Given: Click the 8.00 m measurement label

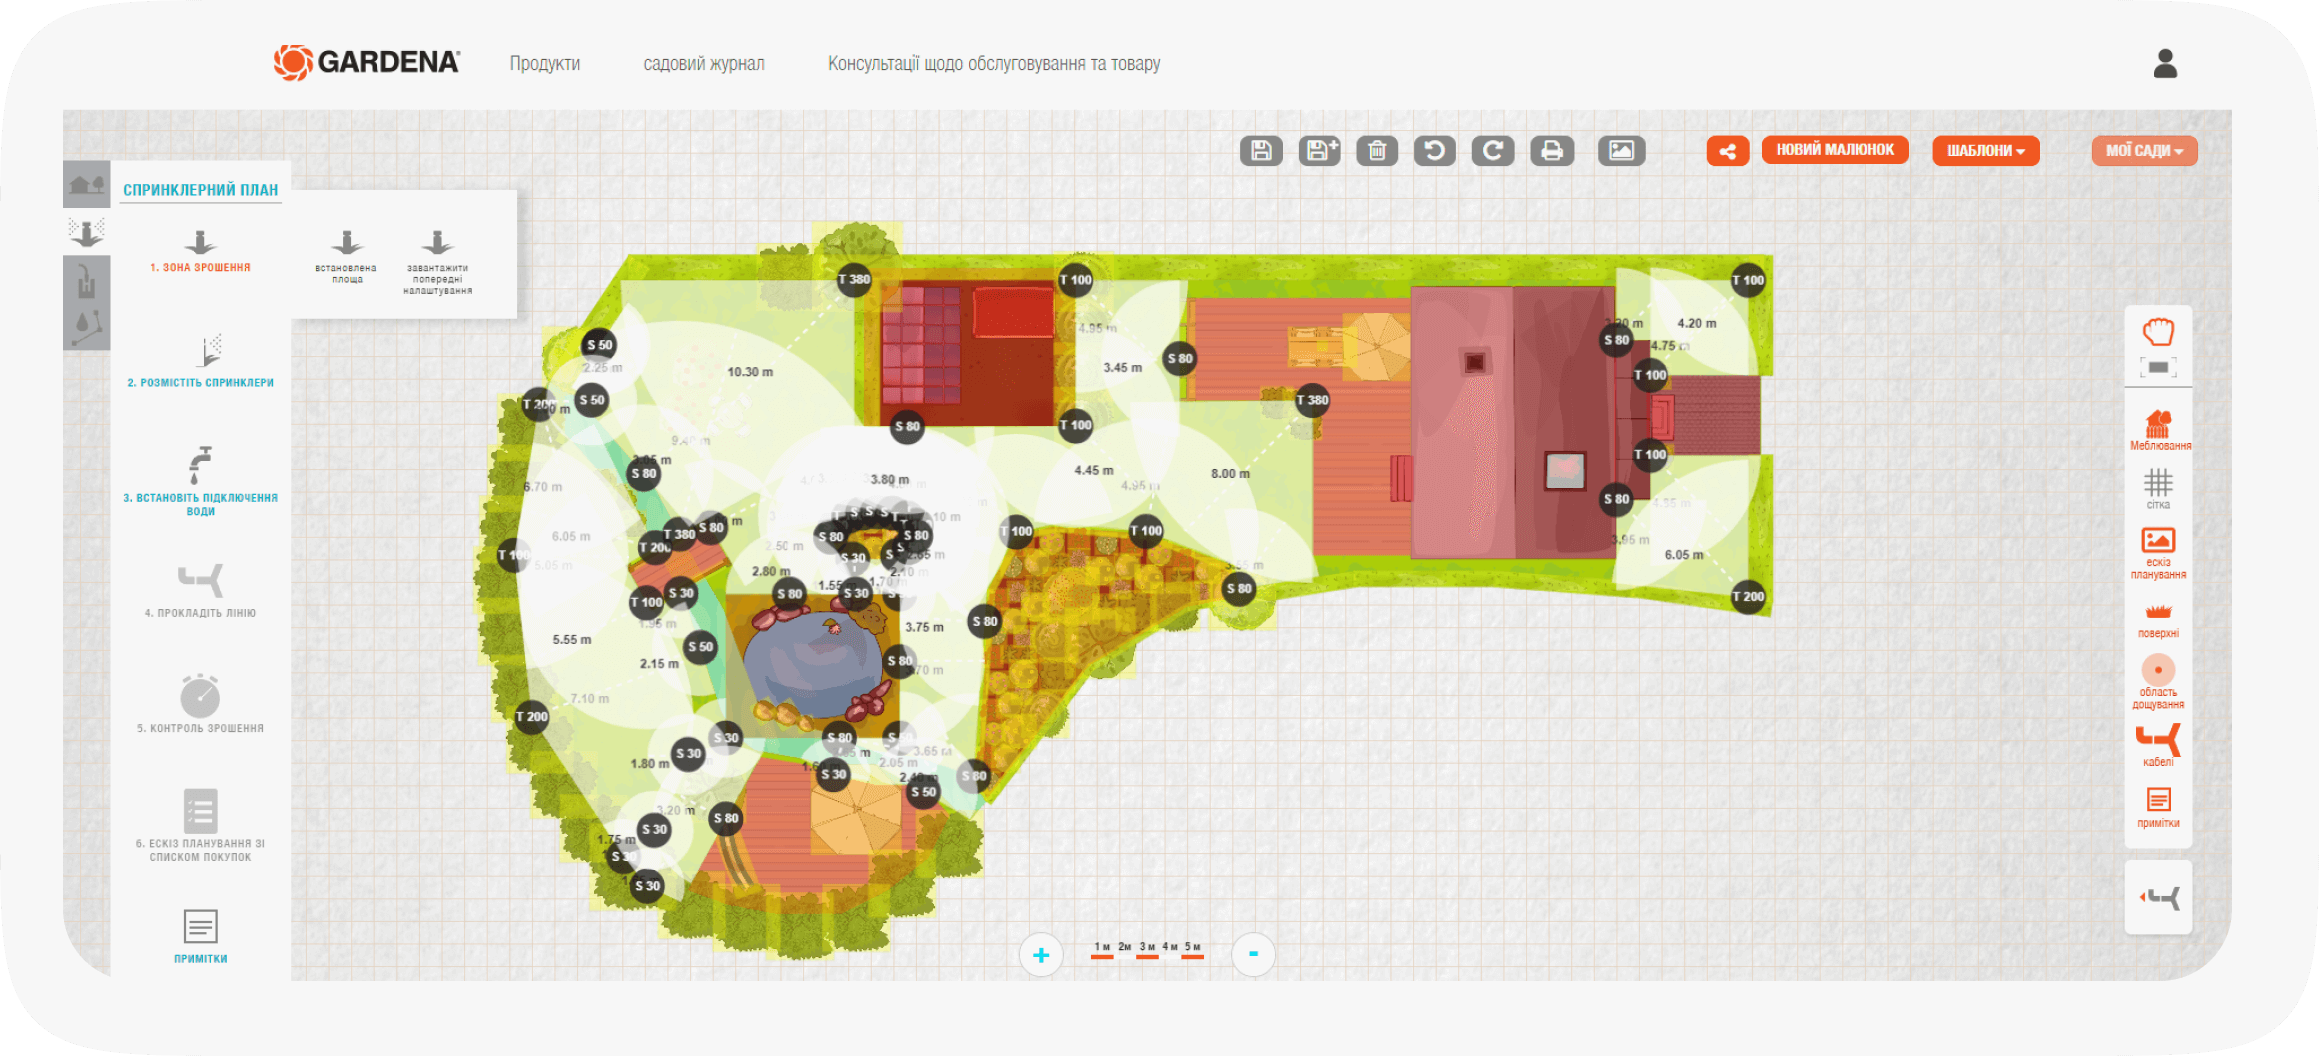Looking at the screenshot, I should 1230,474.
